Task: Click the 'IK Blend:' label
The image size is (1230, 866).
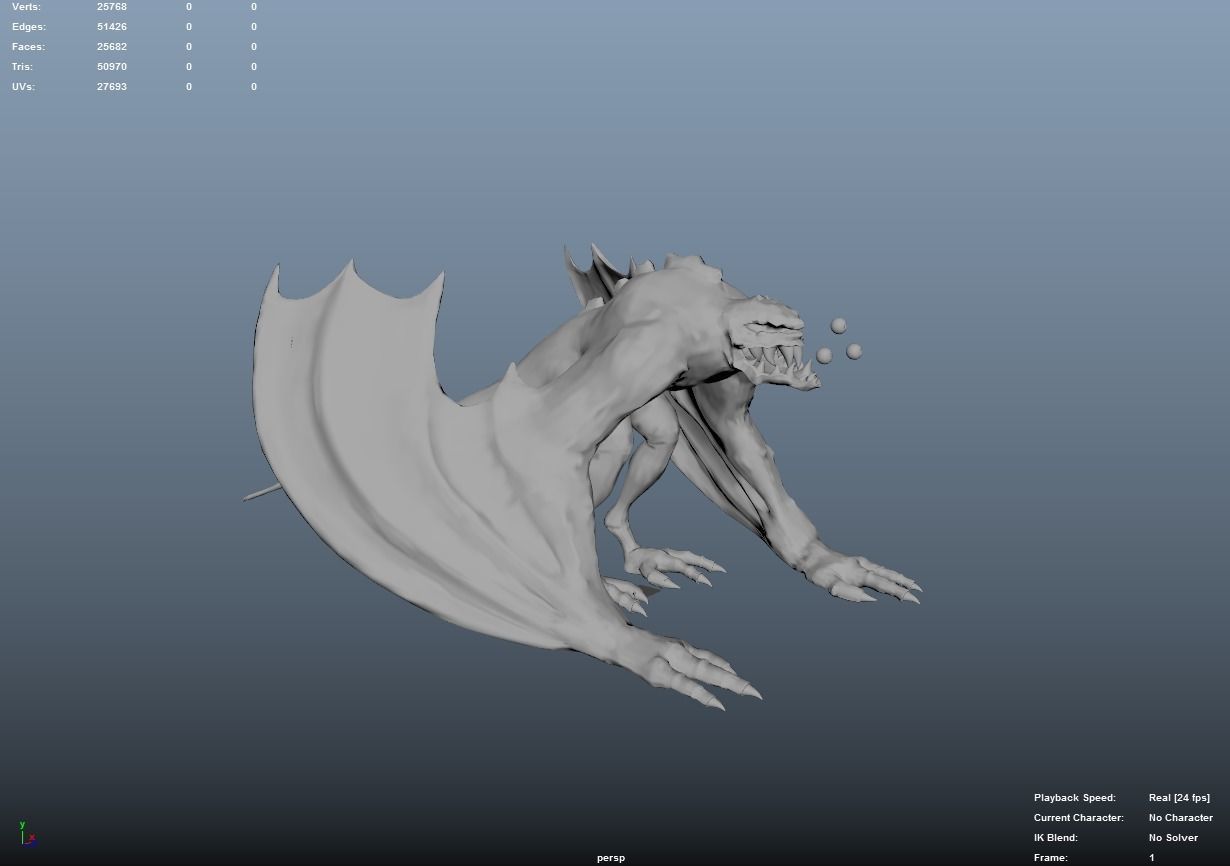Action: [x=1056, y=838]
